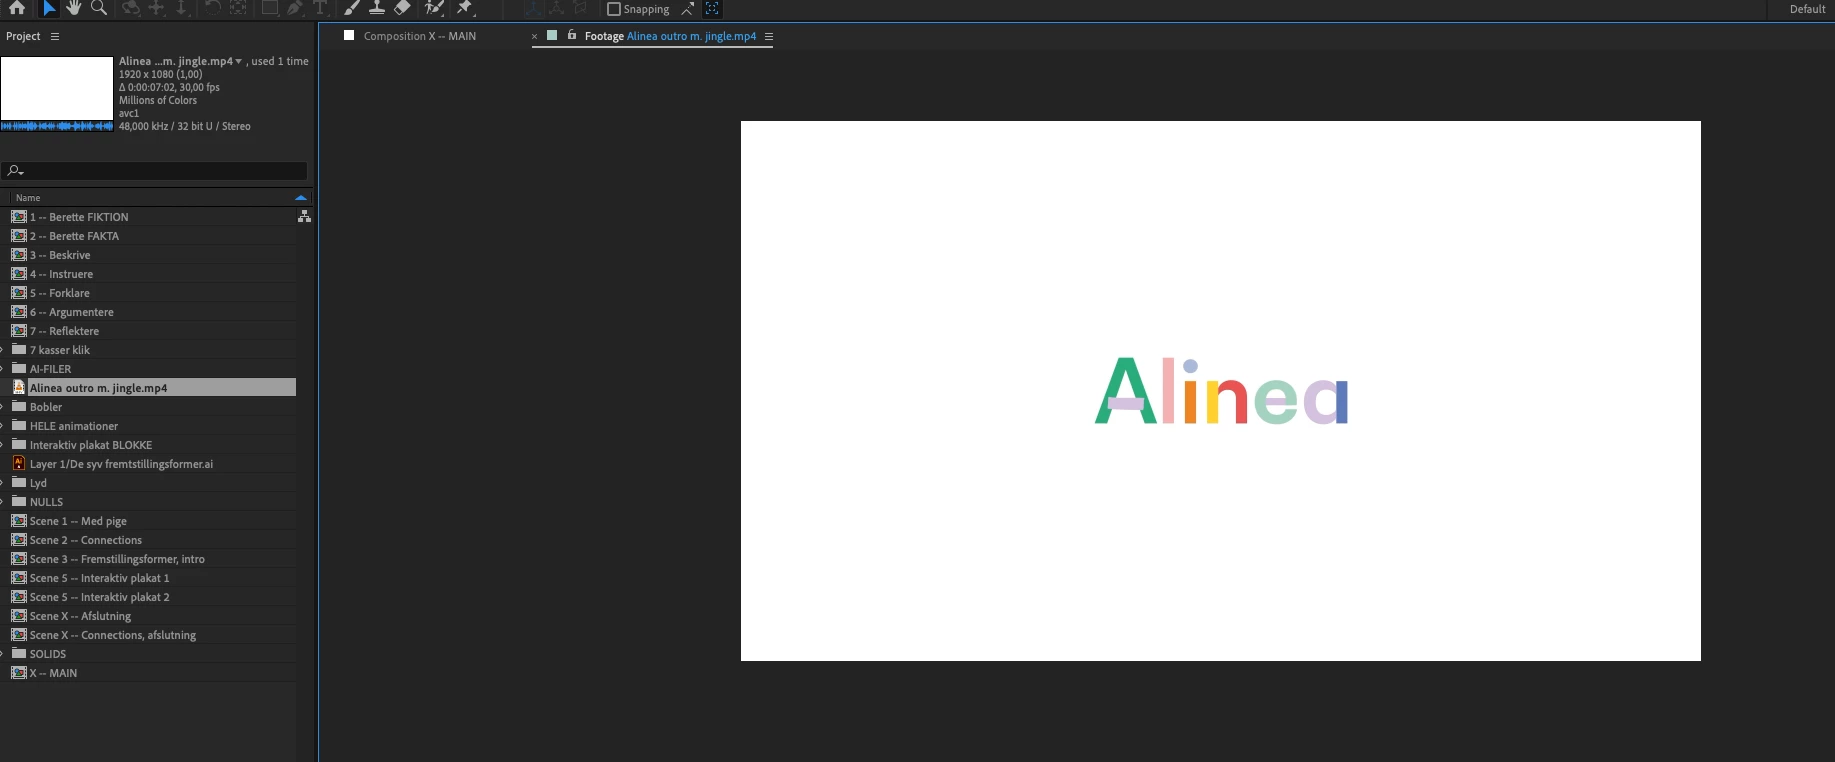This screenshot has width=1835, height=762.
Task: Select the Footage Alinea outro tab
Action: point(670,36)
